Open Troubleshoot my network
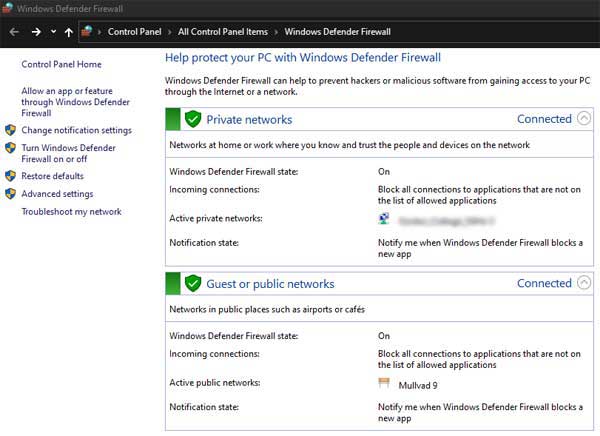The image size is (600, 436). coord(71,212)
